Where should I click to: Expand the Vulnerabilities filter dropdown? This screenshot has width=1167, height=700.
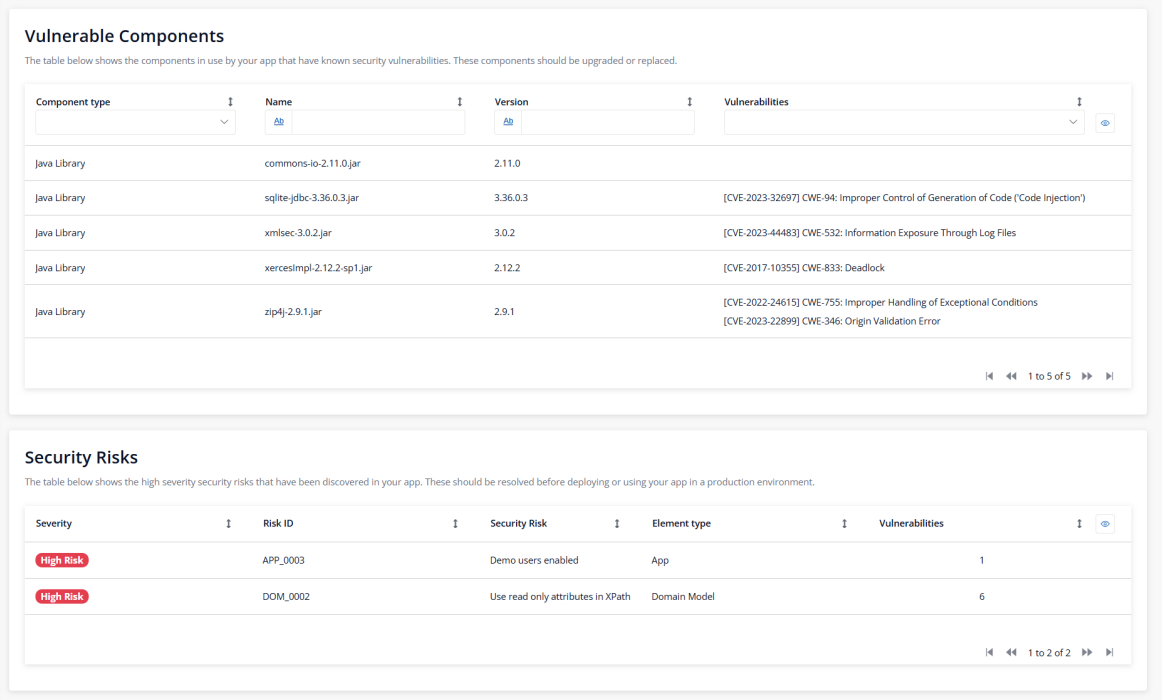tap(903, 122)
